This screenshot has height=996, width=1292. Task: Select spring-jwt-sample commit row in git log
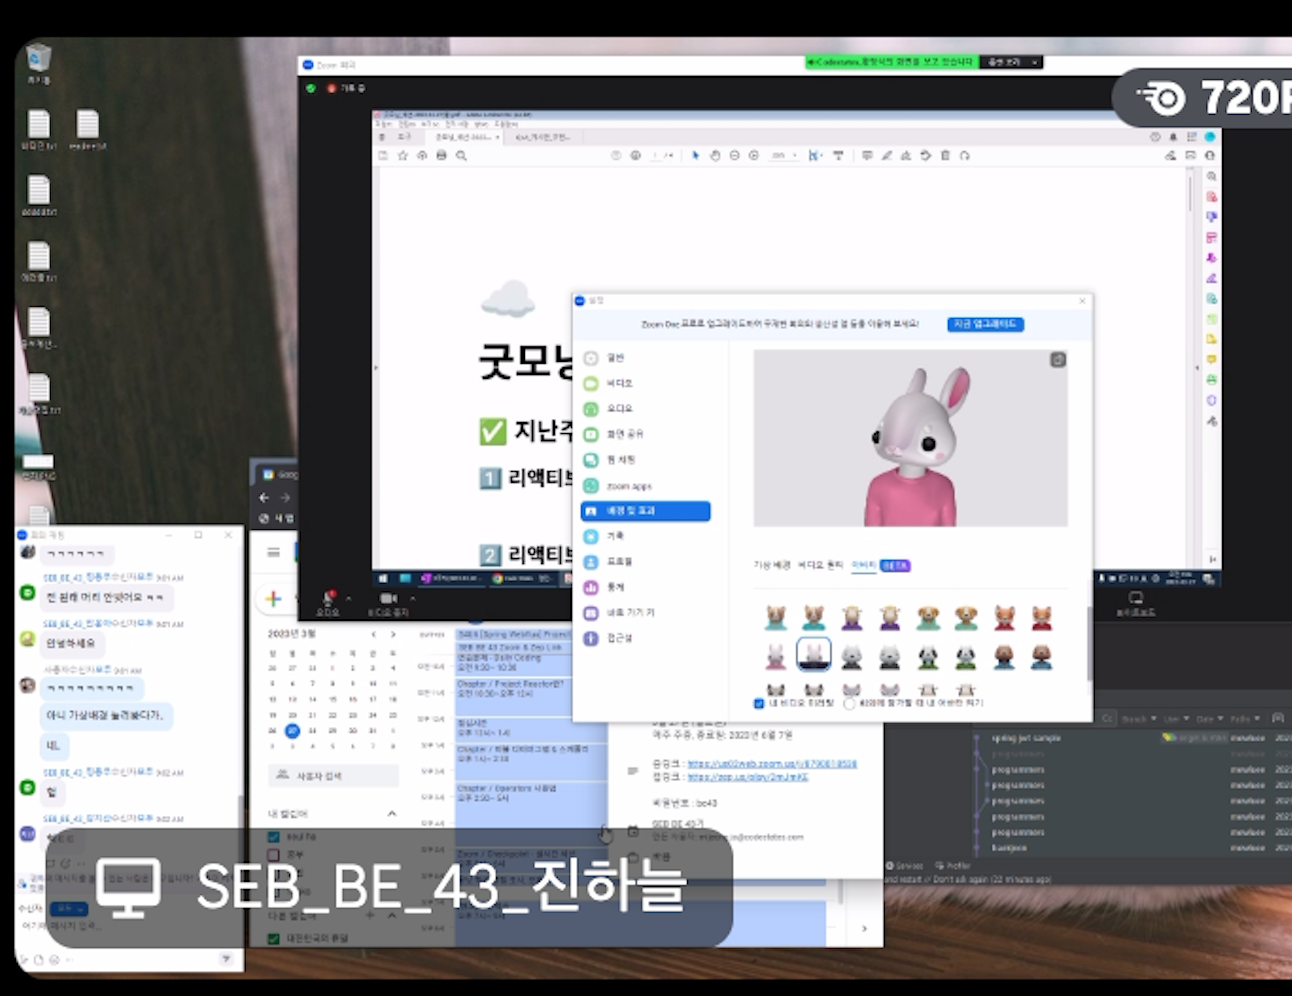(x=1130, y=738)
